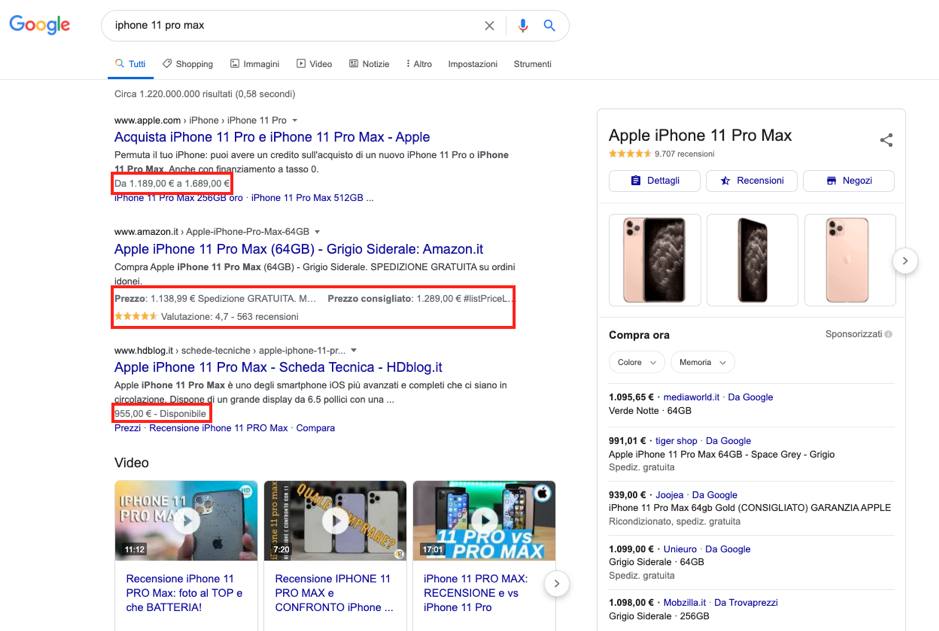Open 9.707 recensioni rating link
The width and height of the screenshot is (939, 631).
[x=684, y=154]
